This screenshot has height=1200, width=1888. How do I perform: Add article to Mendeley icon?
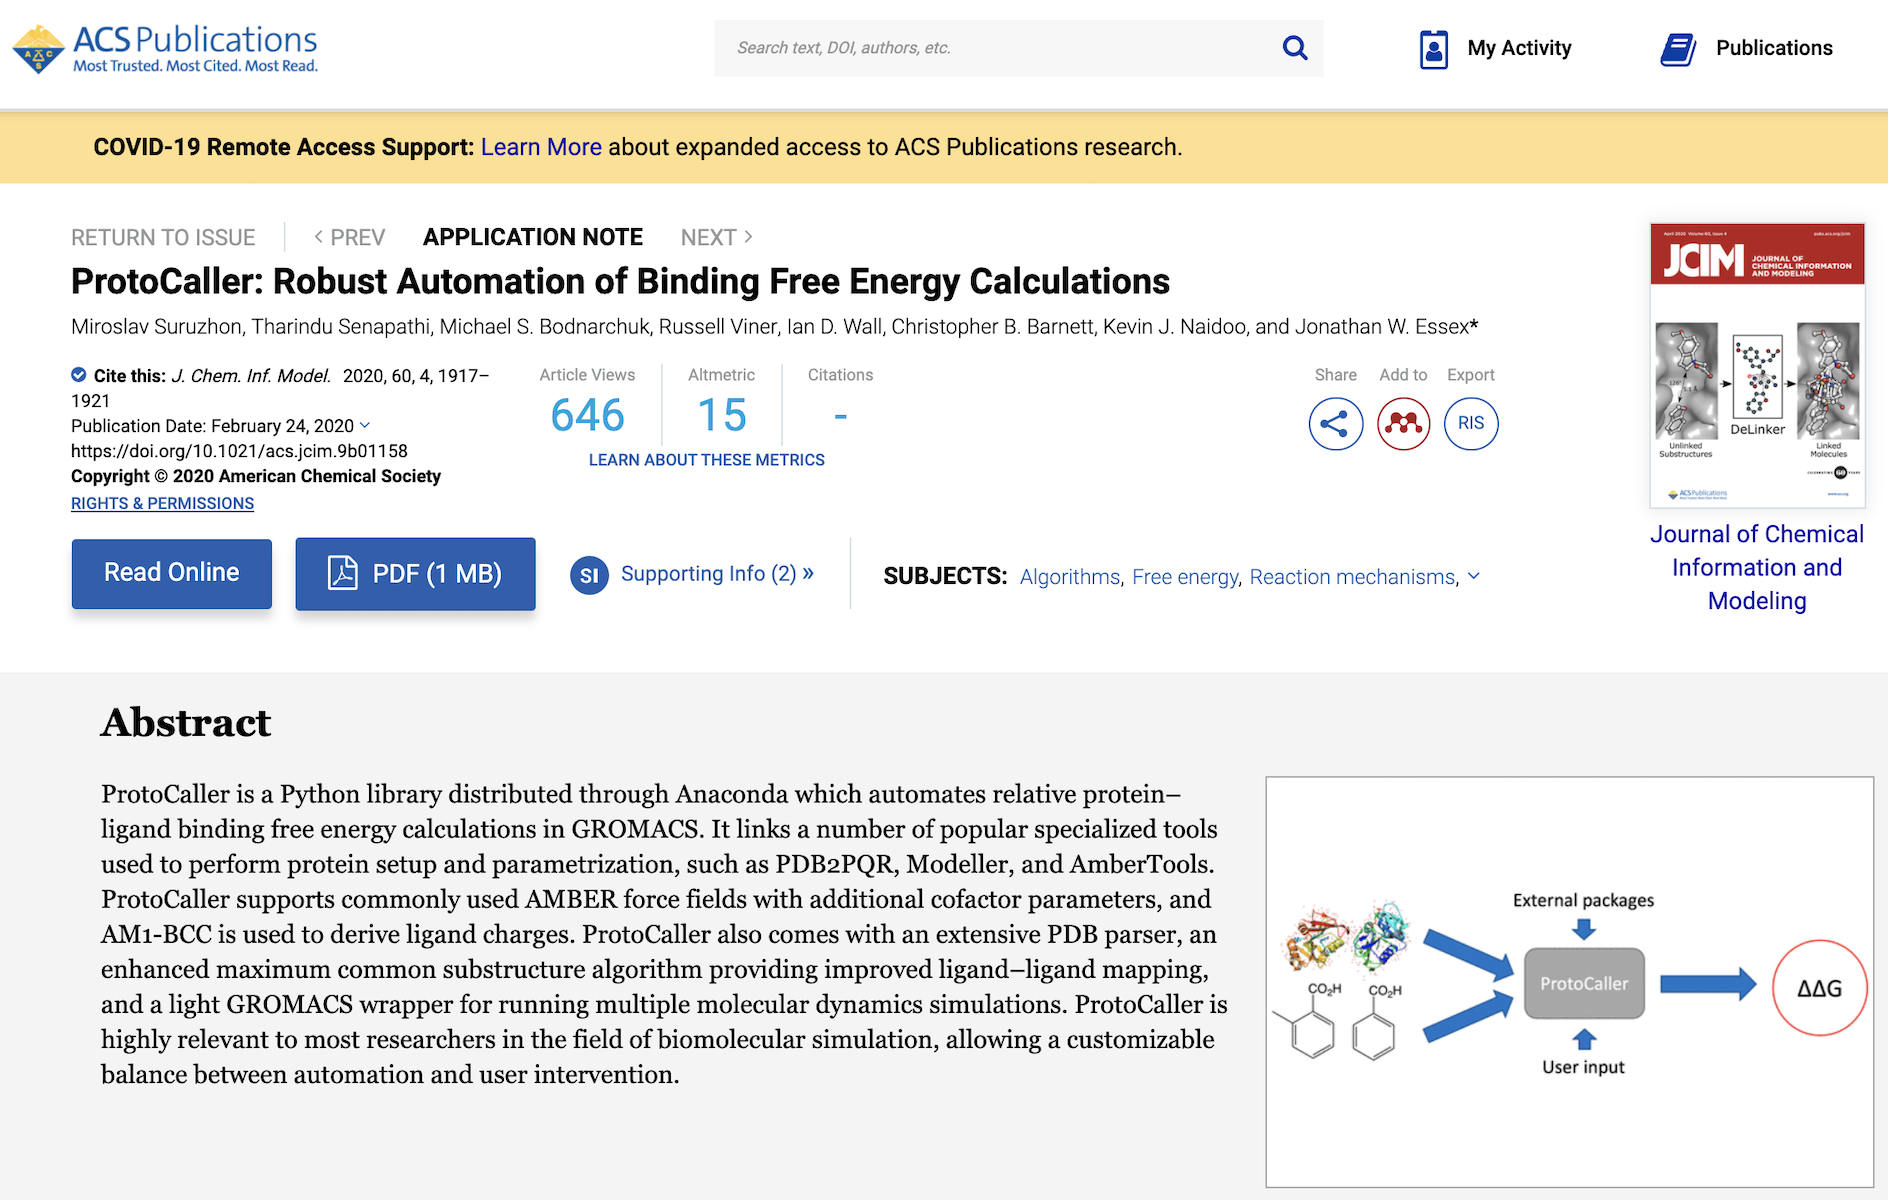1403,424
